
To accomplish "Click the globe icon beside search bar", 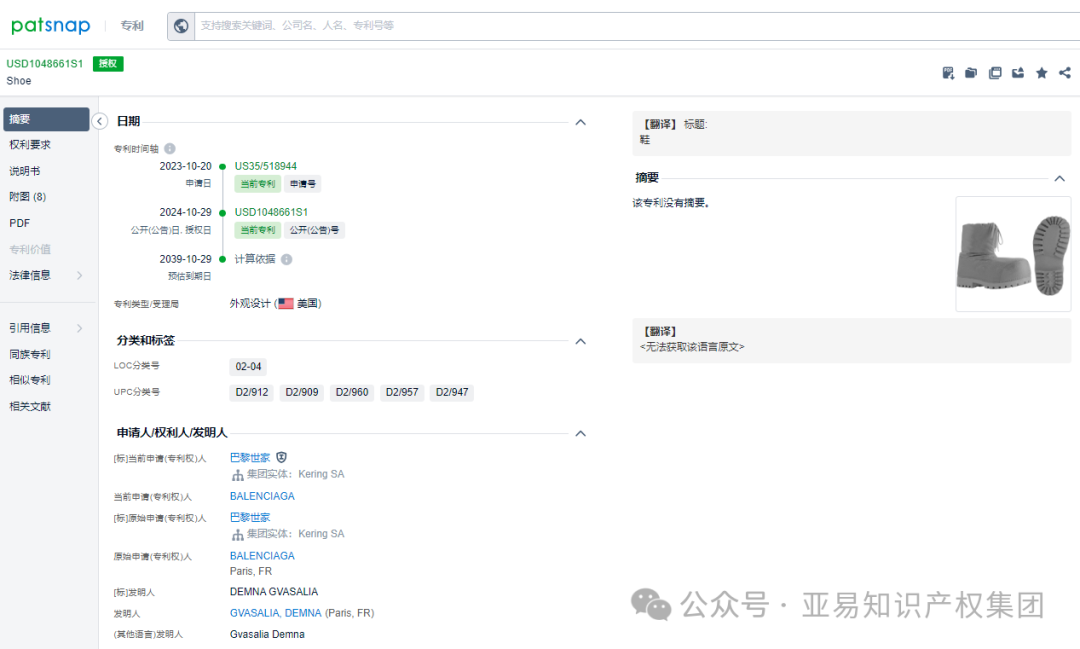I will point(181,25).
